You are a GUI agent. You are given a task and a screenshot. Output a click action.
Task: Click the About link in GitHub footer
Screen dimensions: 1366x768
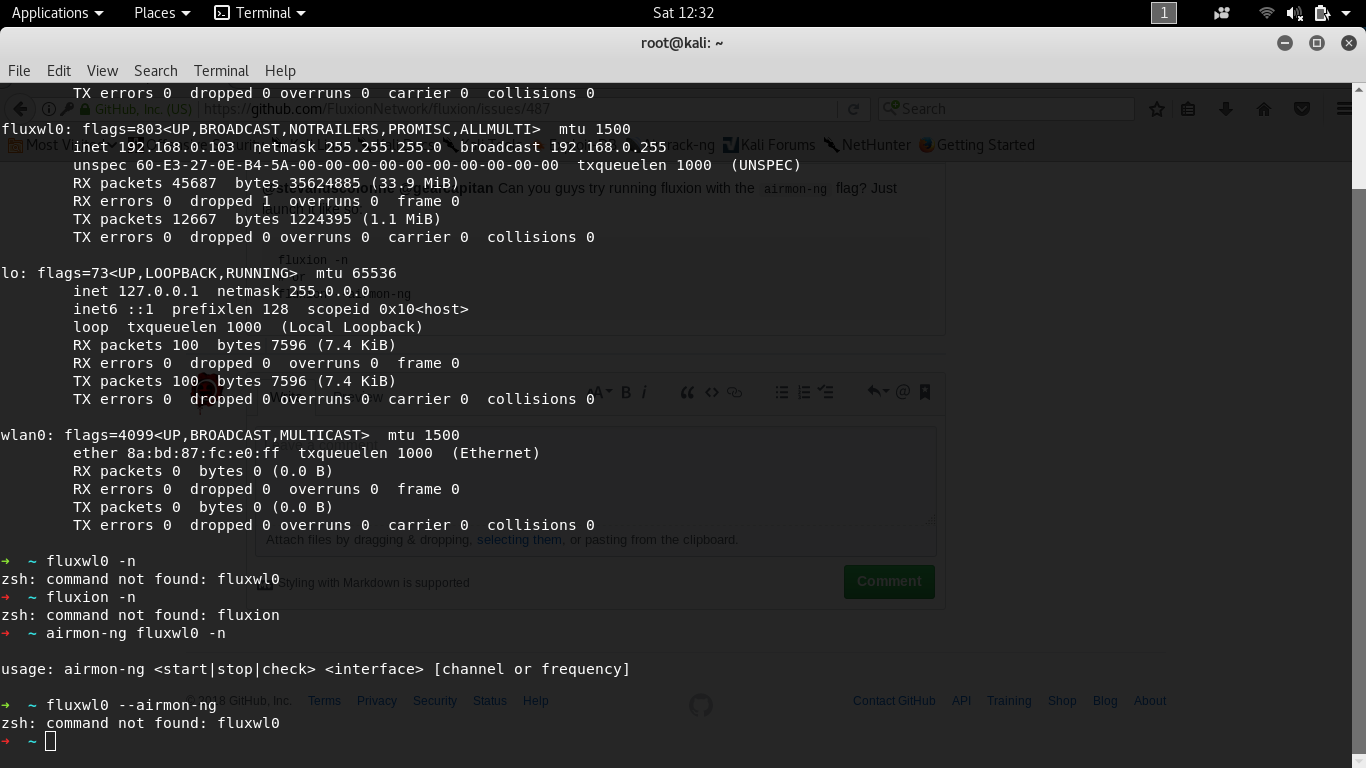tap(1150, 701)
